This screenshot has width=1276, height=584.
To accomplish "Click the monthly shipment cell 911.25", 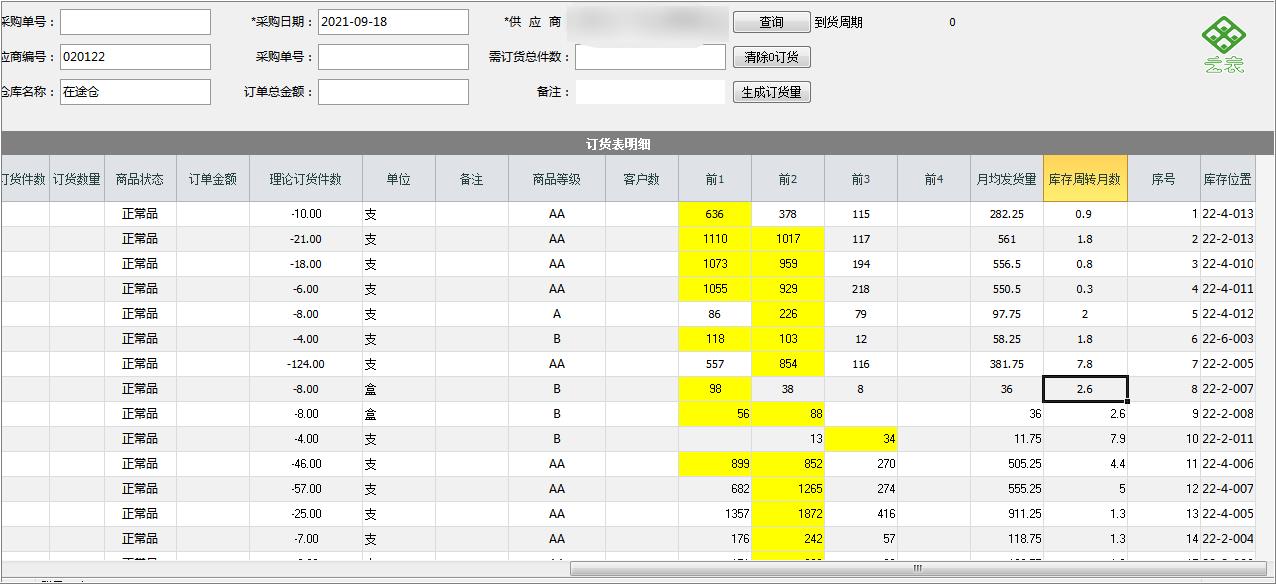I will (x=1007, y=514).
